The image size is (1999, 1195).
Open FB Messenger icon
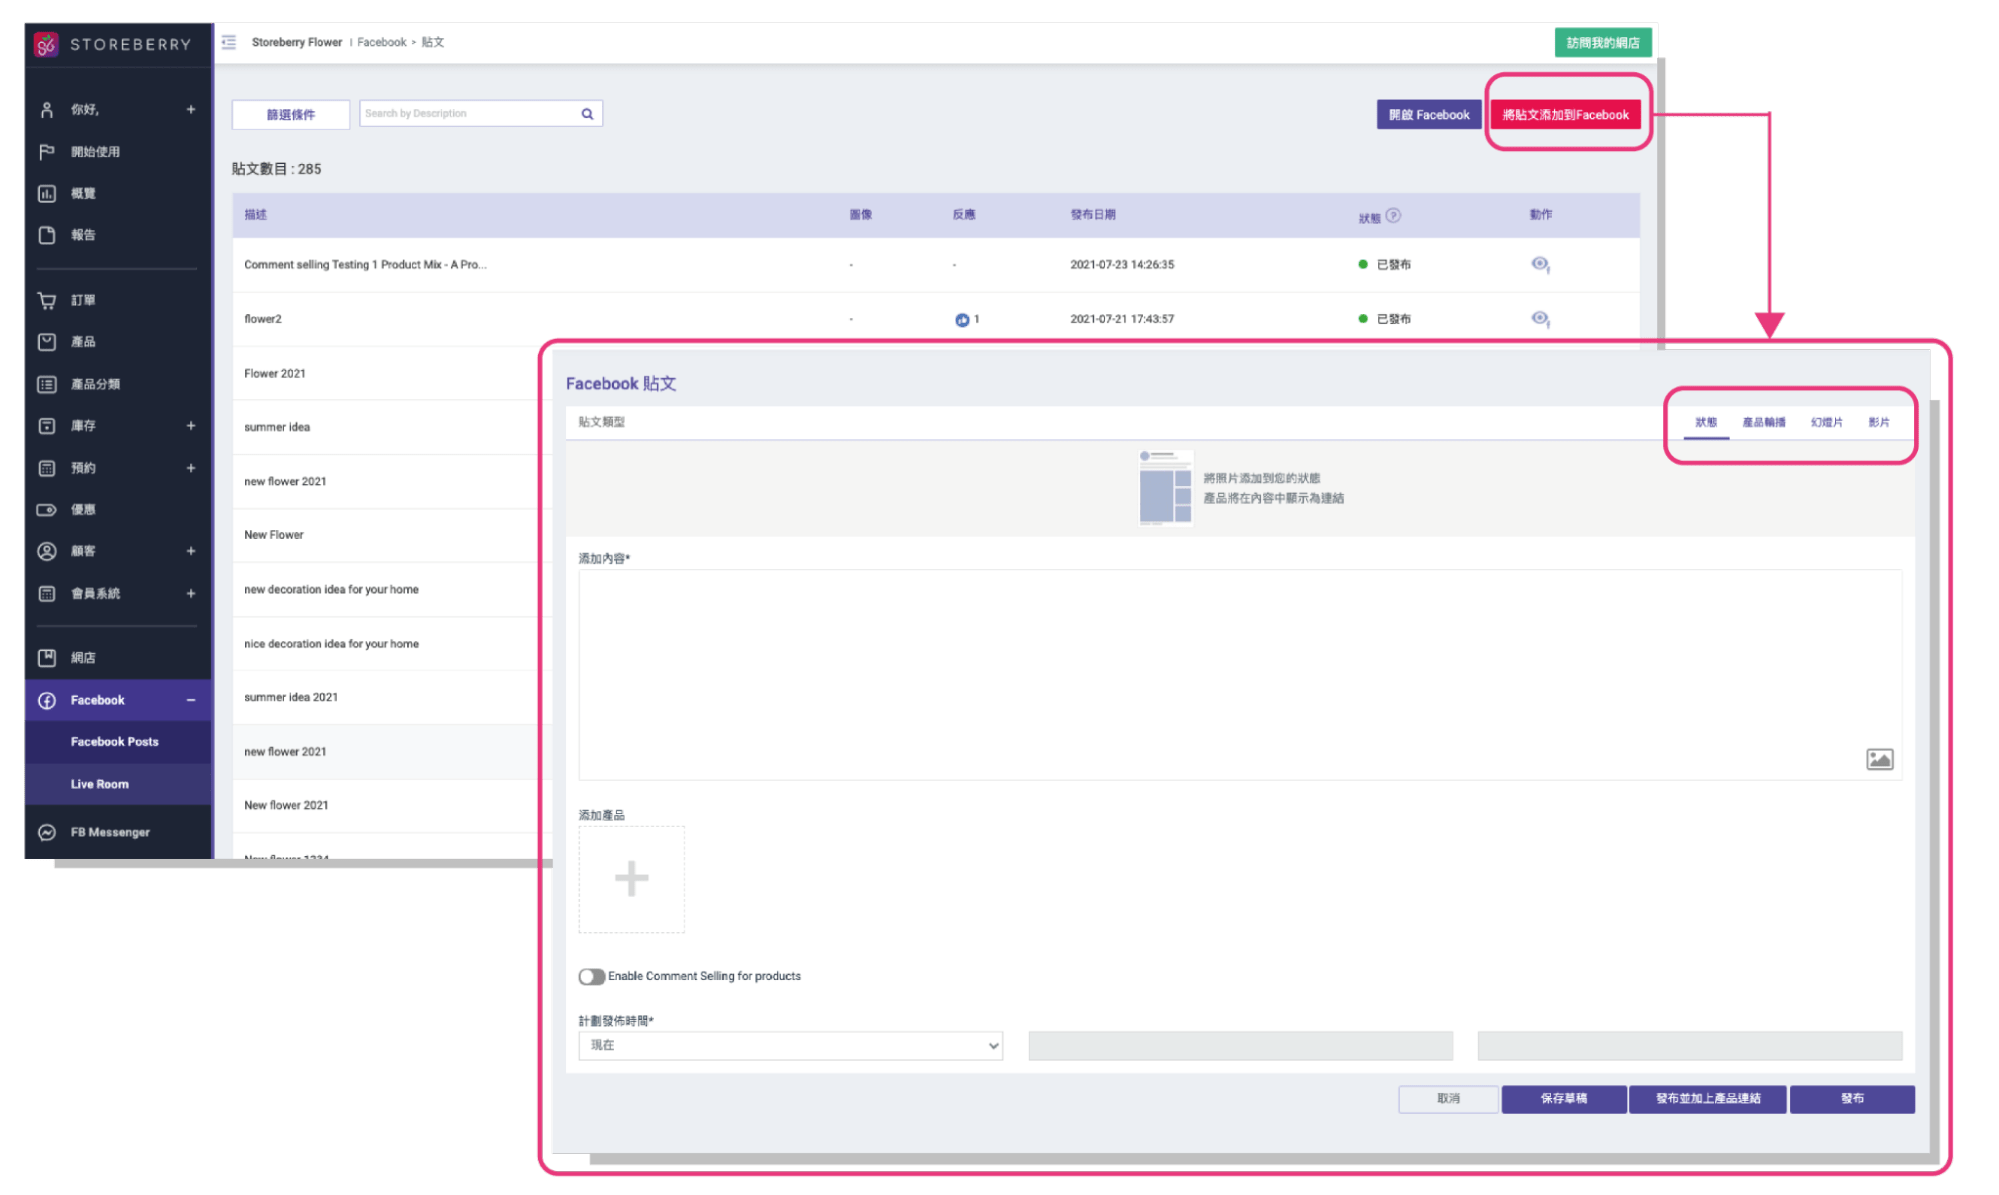pos(46,832)
